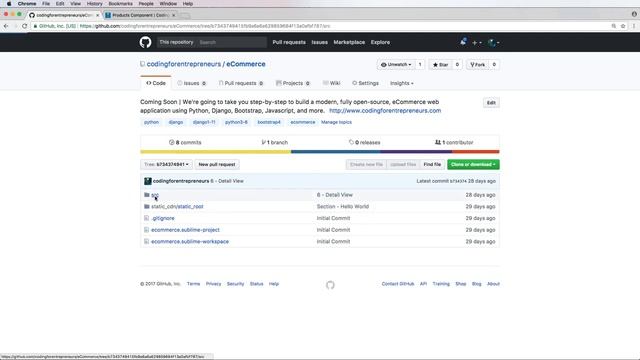Image resolution: width=640 pixels, height=360 pixels.
Task: Click the This repository search scope label
Action: [176, 42]
